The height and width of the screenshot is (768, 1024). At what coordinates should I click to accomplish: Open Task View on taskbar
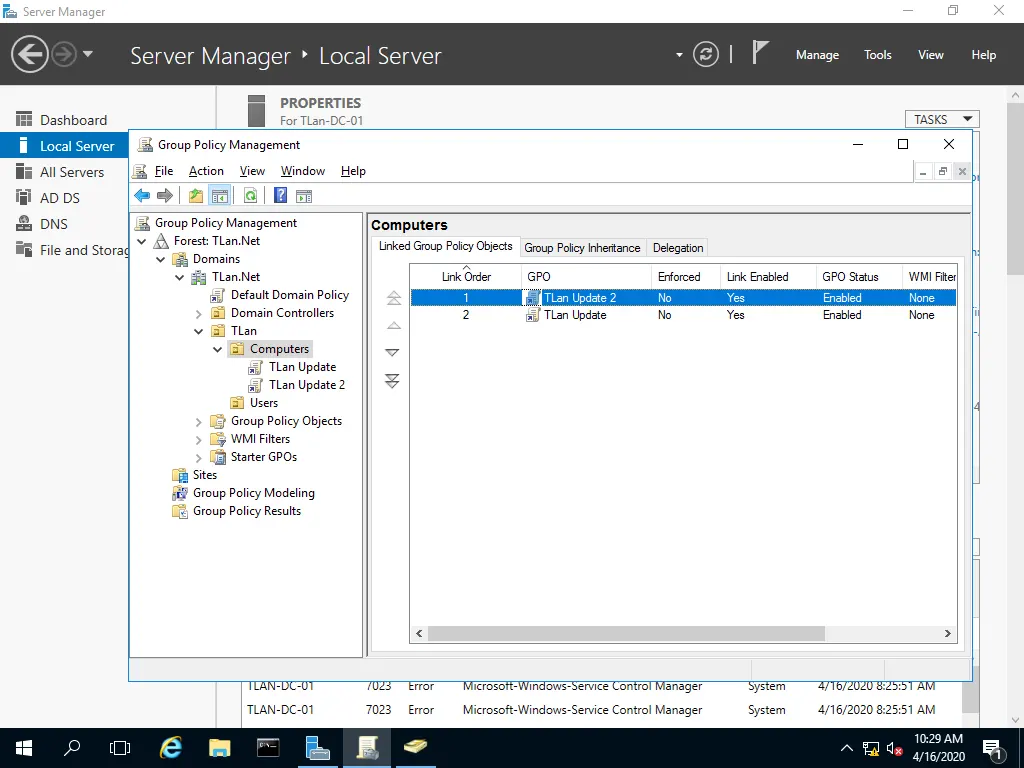point(120,748)
